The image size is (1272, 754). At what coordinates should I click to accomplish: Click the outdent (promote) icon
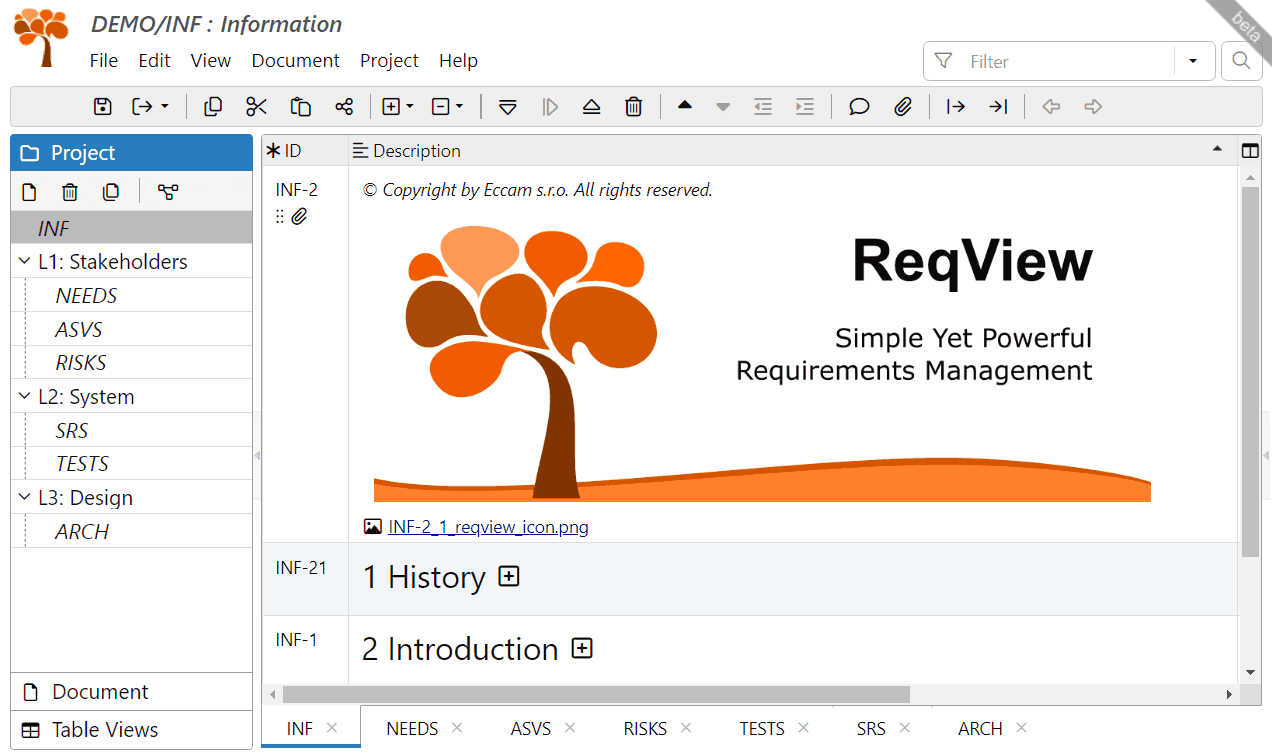coord(763,106)
